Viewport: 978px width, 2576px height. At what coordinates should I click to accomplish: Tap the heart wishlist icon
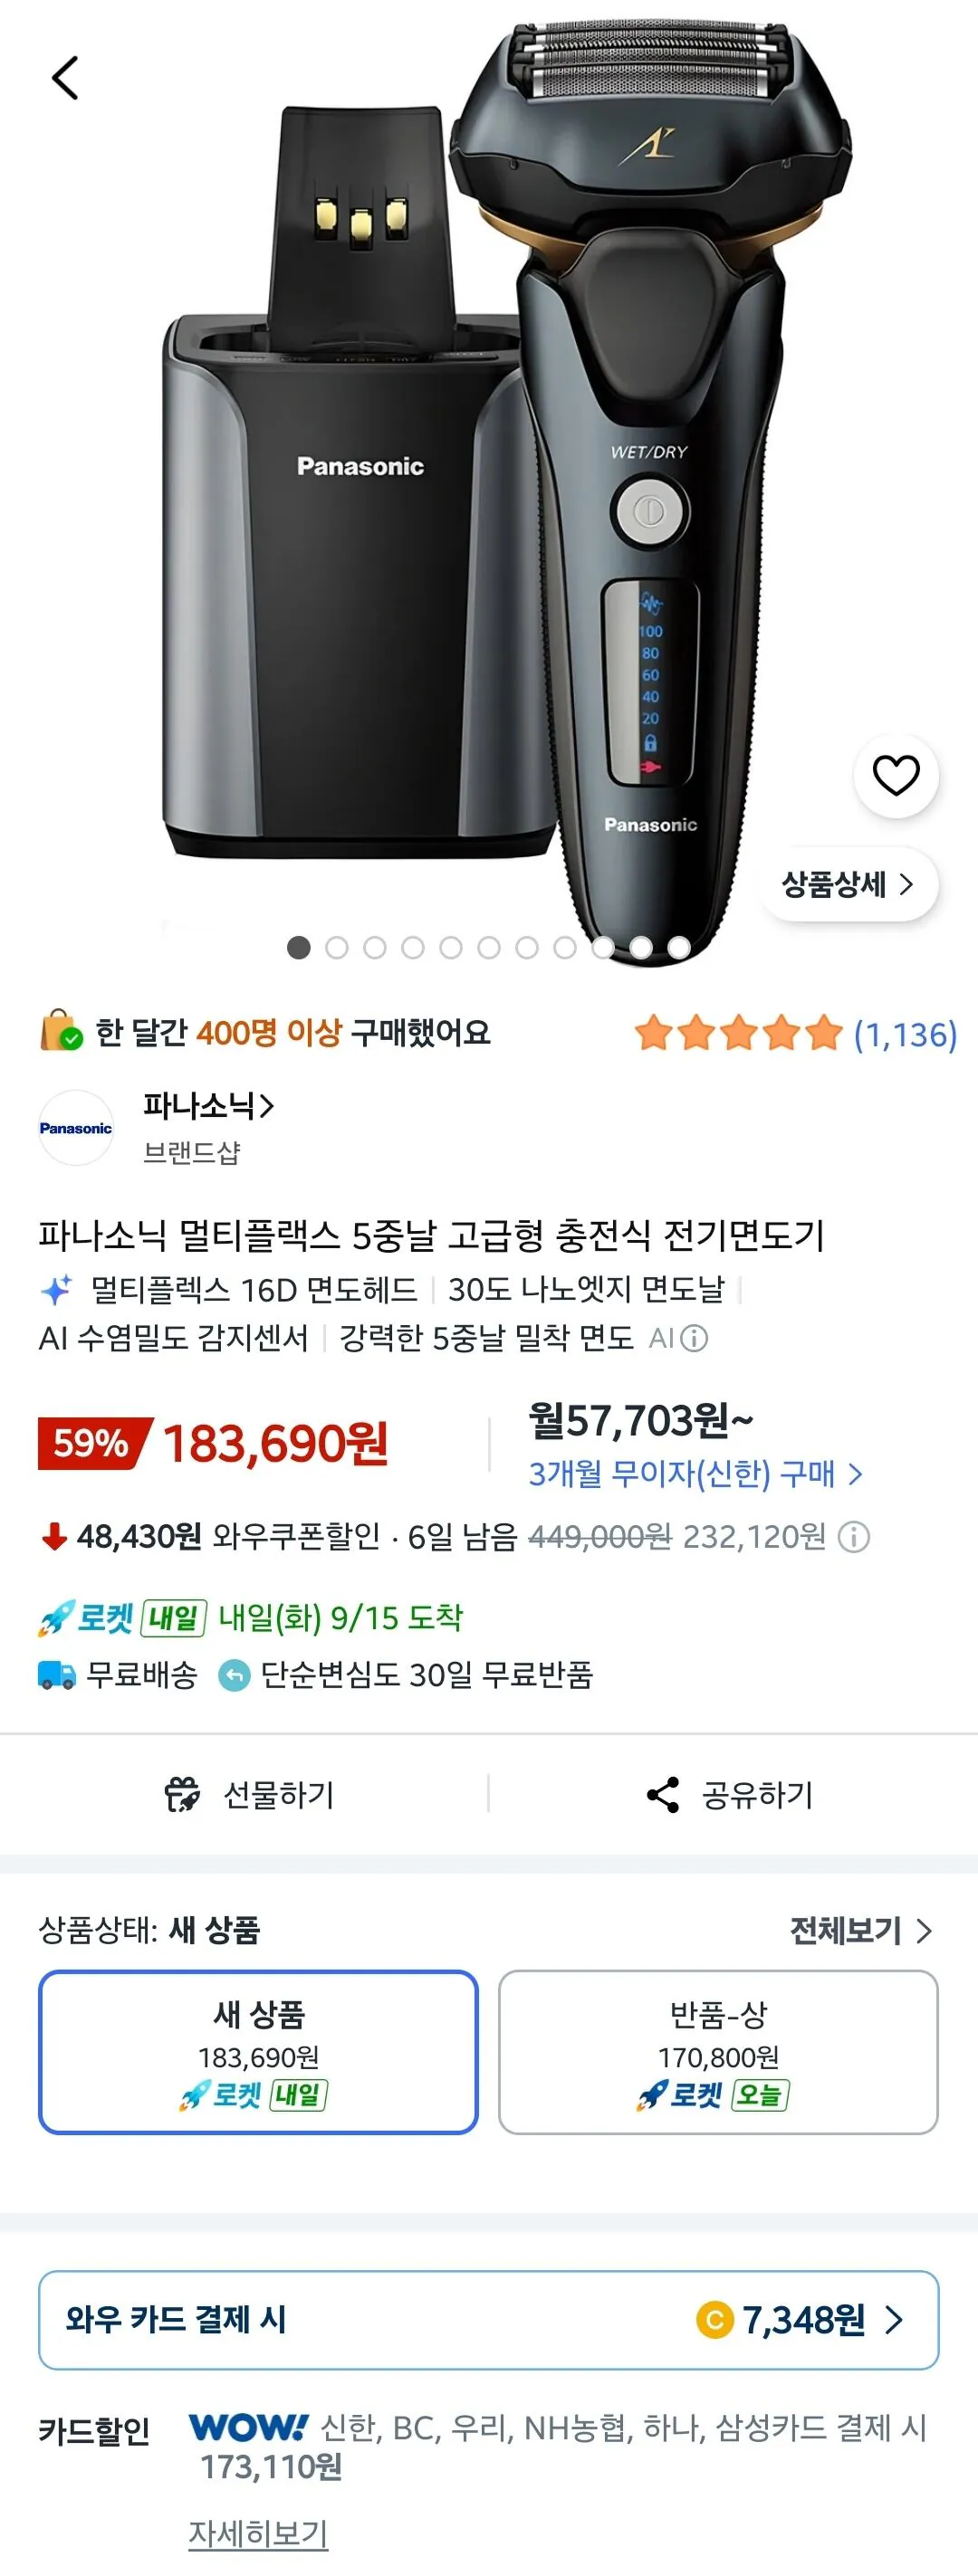point(895,775)
